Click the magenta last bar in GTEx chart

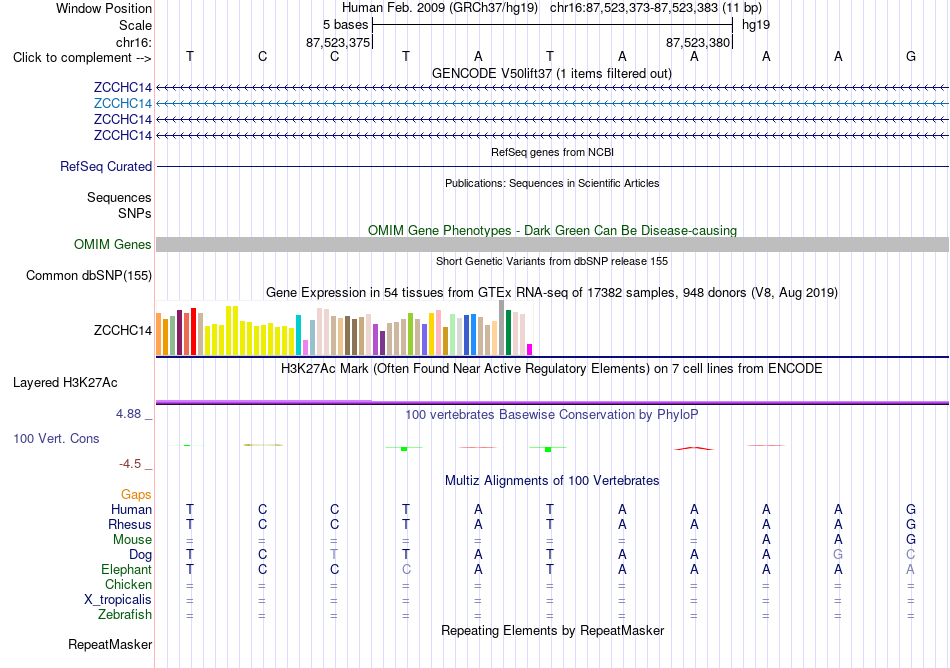[x=530, y=349]
